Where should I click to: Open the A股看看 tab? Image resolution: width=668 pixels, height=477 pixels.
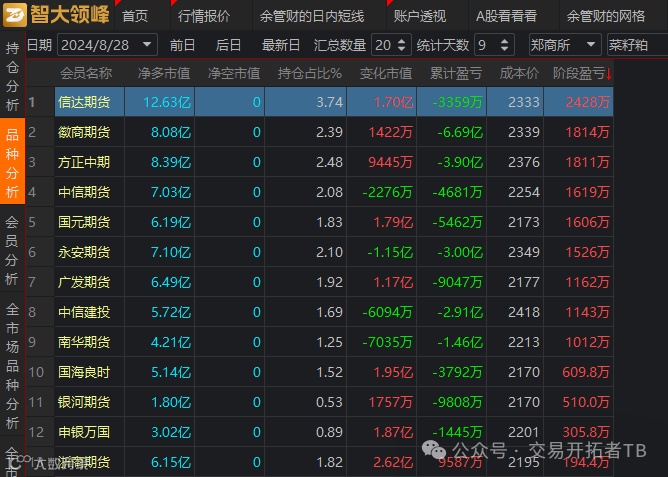tap(506, 16)
